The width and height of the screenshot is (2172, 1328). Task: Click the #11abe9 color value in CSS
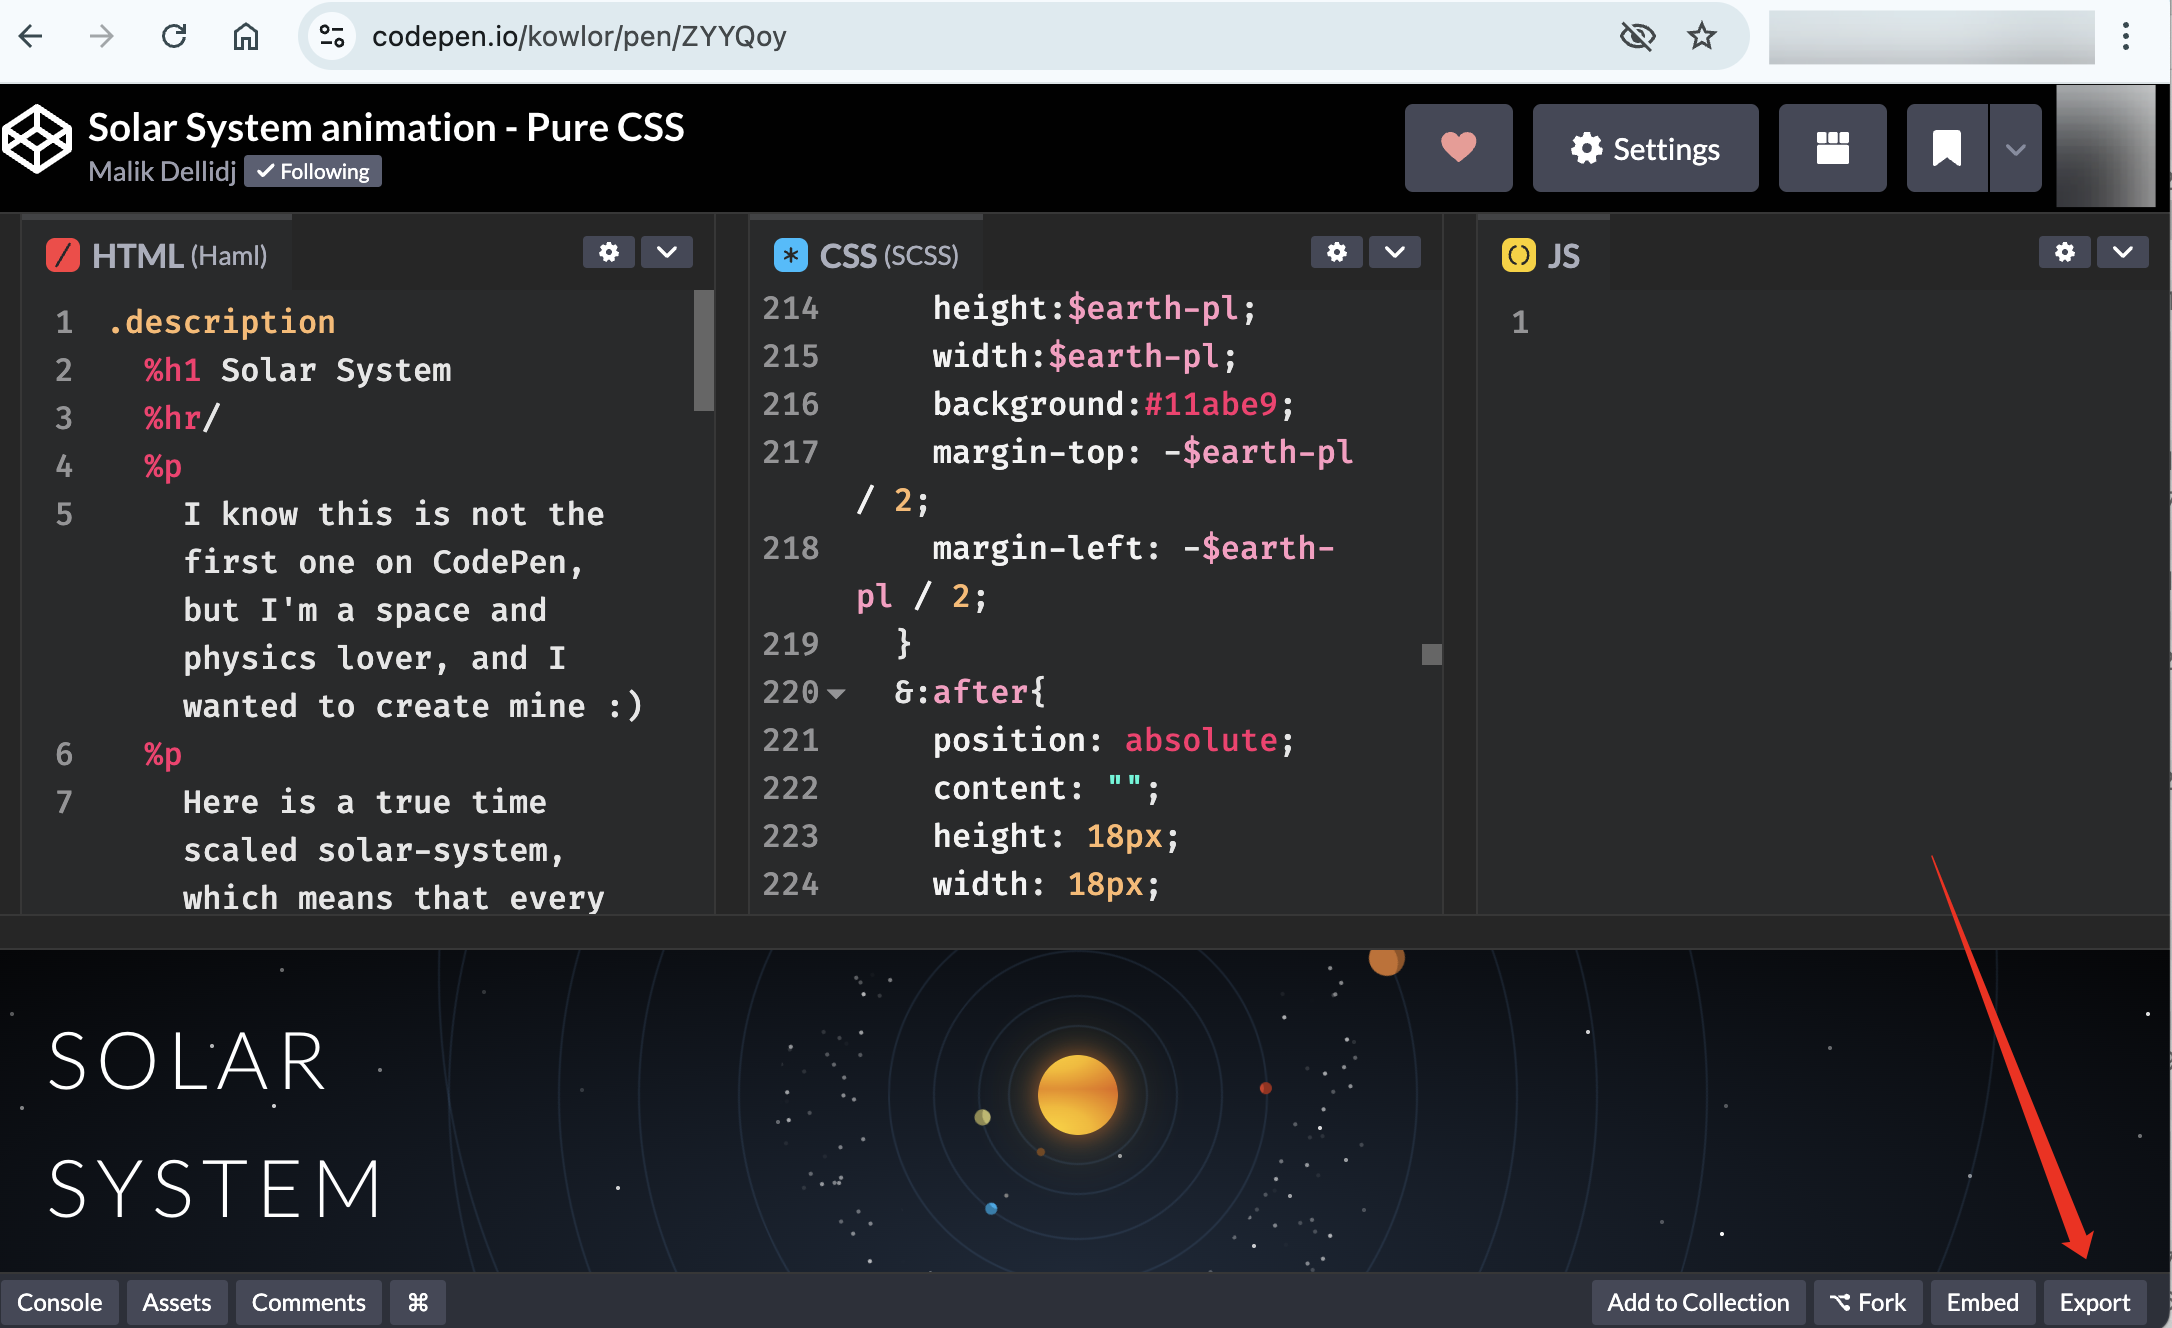click(x=1210, y=404)
